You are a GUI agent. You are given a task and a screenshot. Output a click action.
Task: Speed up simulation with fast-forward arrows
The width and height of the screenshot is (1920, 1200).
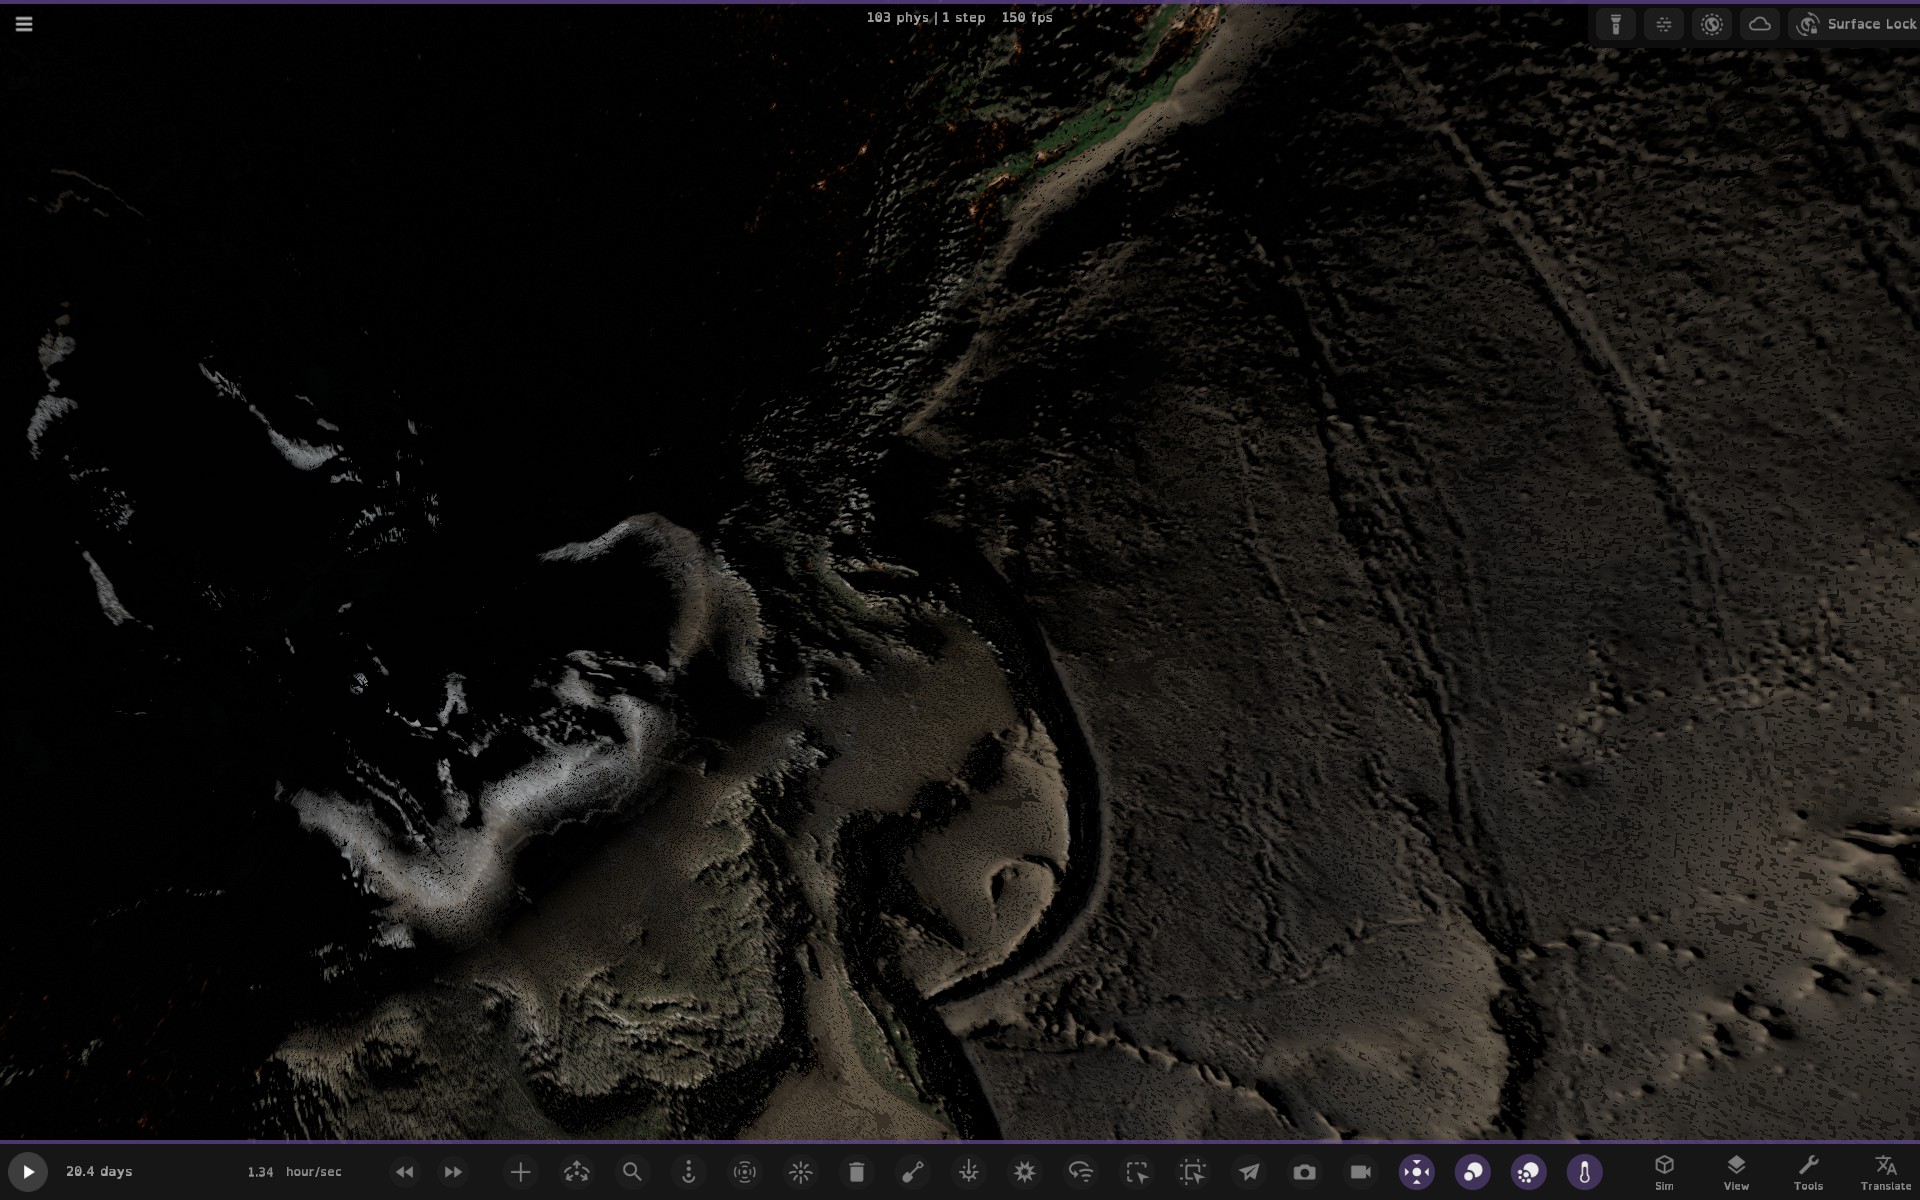click(x=453, y=1172)
